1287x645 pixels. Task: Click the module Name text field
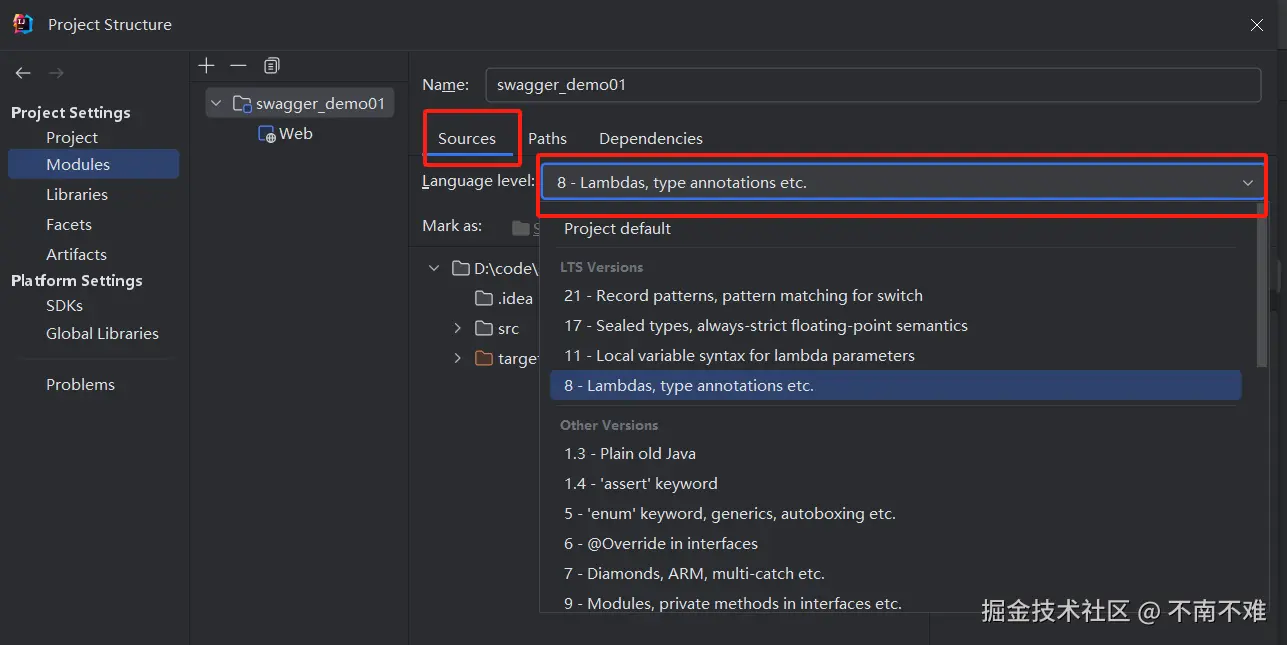(x=872, y=85)
